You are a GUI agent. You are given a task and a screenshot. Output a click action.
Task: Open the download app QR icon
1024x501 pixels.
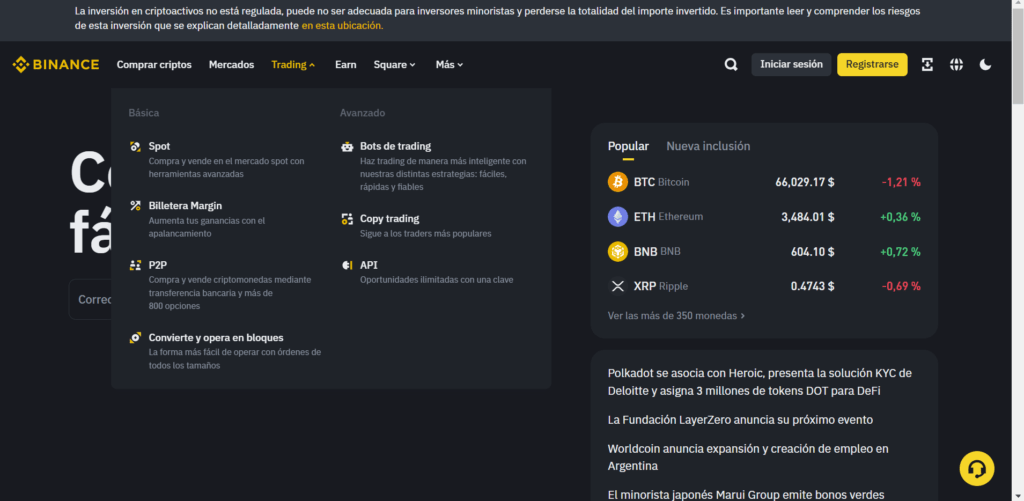pyautogui.click(x=927, y=65)
